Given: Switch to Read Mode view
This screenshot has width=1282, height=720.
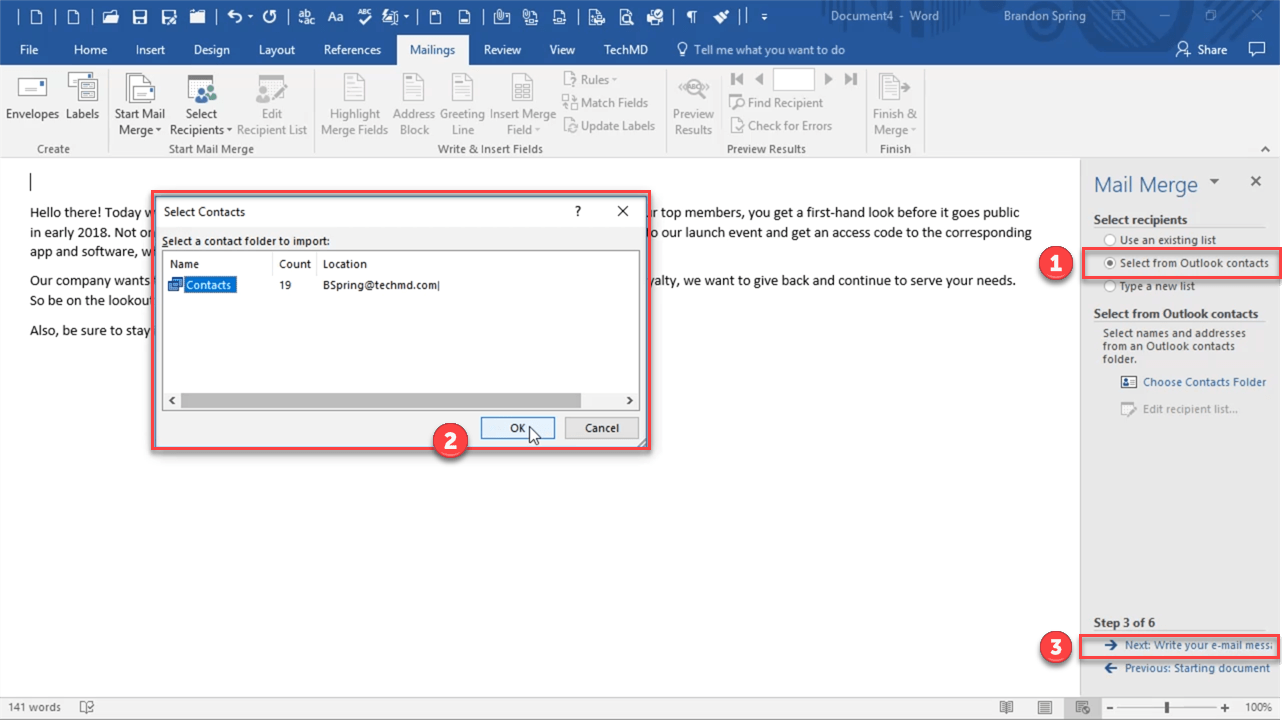Looking at the screenshot, I should tap(1007, 707).
